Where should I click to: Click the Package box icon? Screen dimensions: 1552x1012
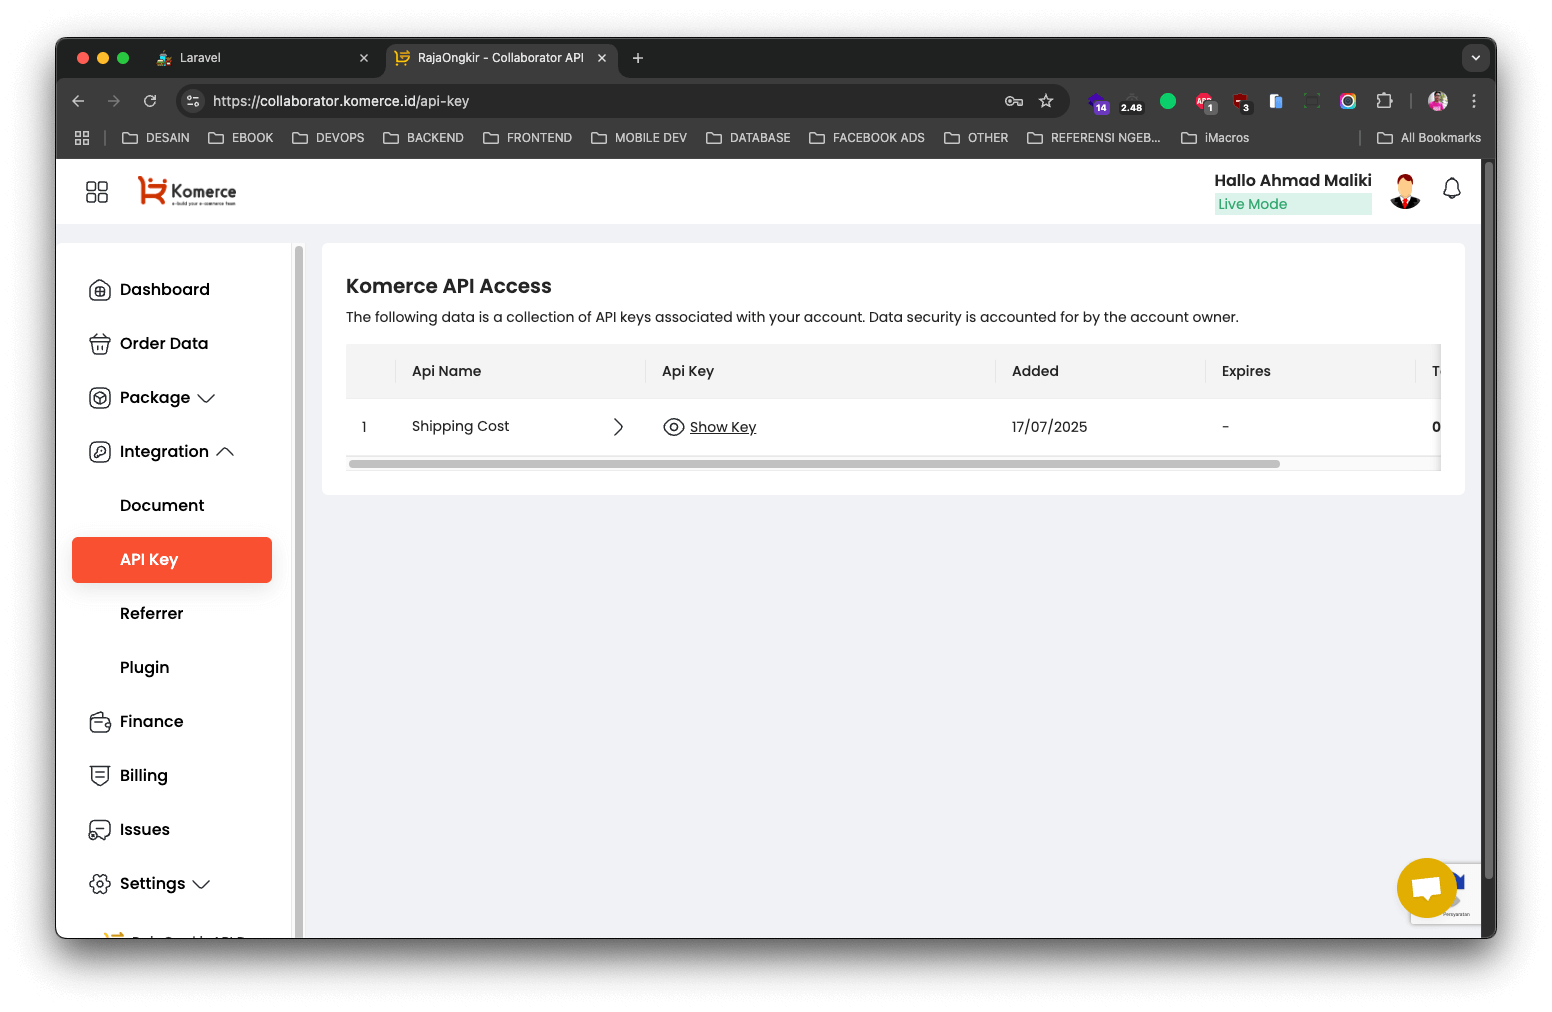(100, 398)
